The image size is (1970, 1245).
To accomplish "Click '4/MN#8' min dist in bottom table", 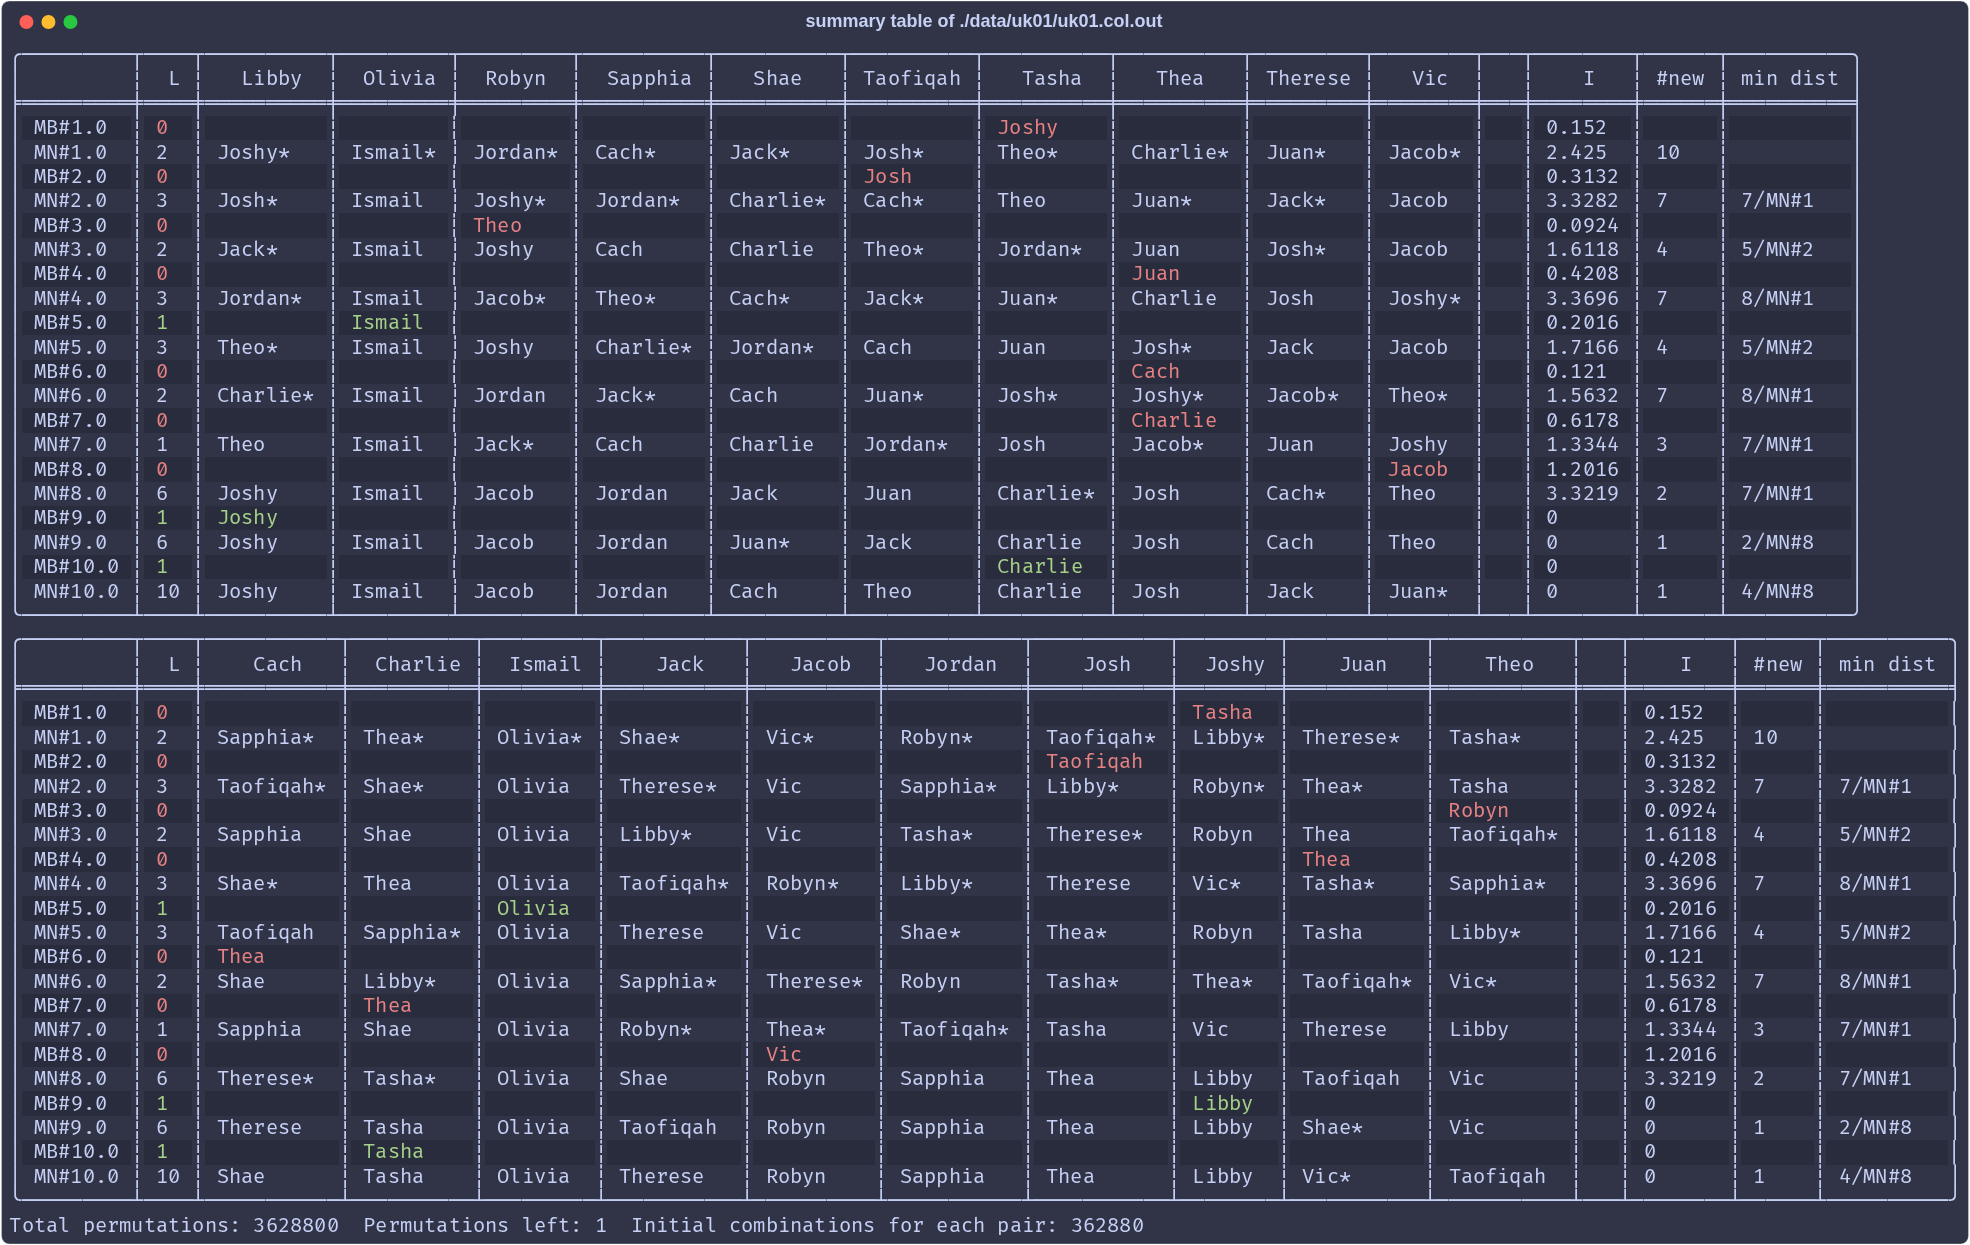I will 1875,1176.
